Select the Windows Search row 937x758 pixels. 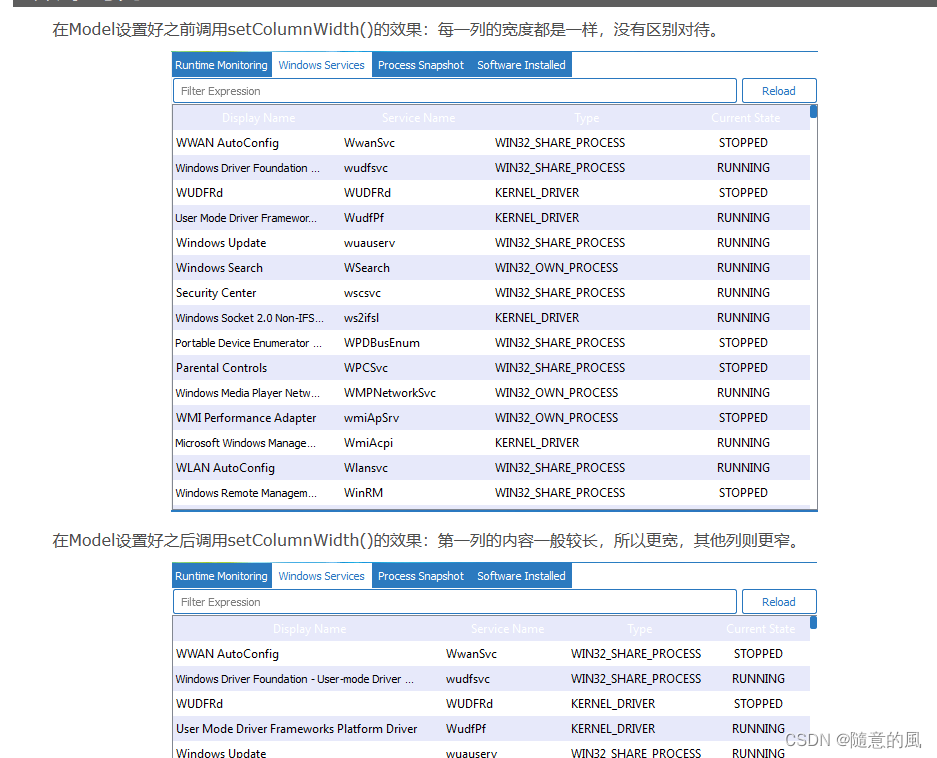tap(491, 268)
